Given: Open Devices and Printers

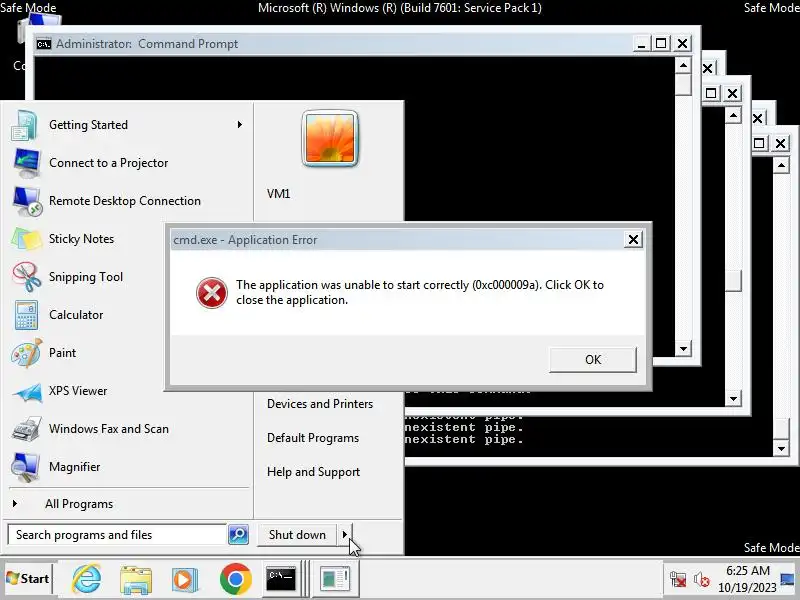Looking at the screenshot, I should (320, 404).
